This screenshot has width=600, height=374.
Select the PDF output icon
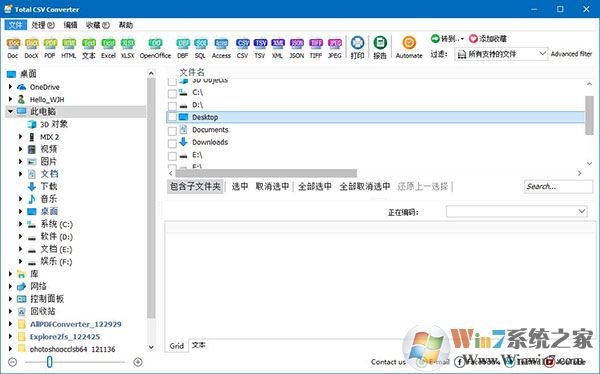[x=50, y=48]
